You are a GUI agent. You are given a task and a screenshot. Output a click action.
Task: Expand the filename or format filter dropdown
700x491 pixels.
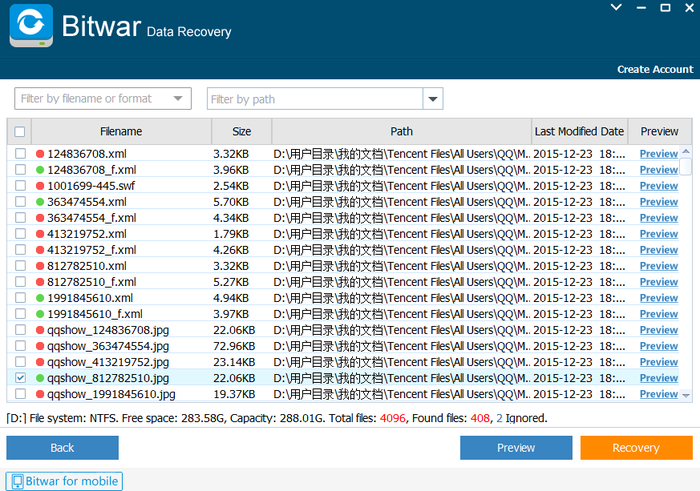pos(178,99)
